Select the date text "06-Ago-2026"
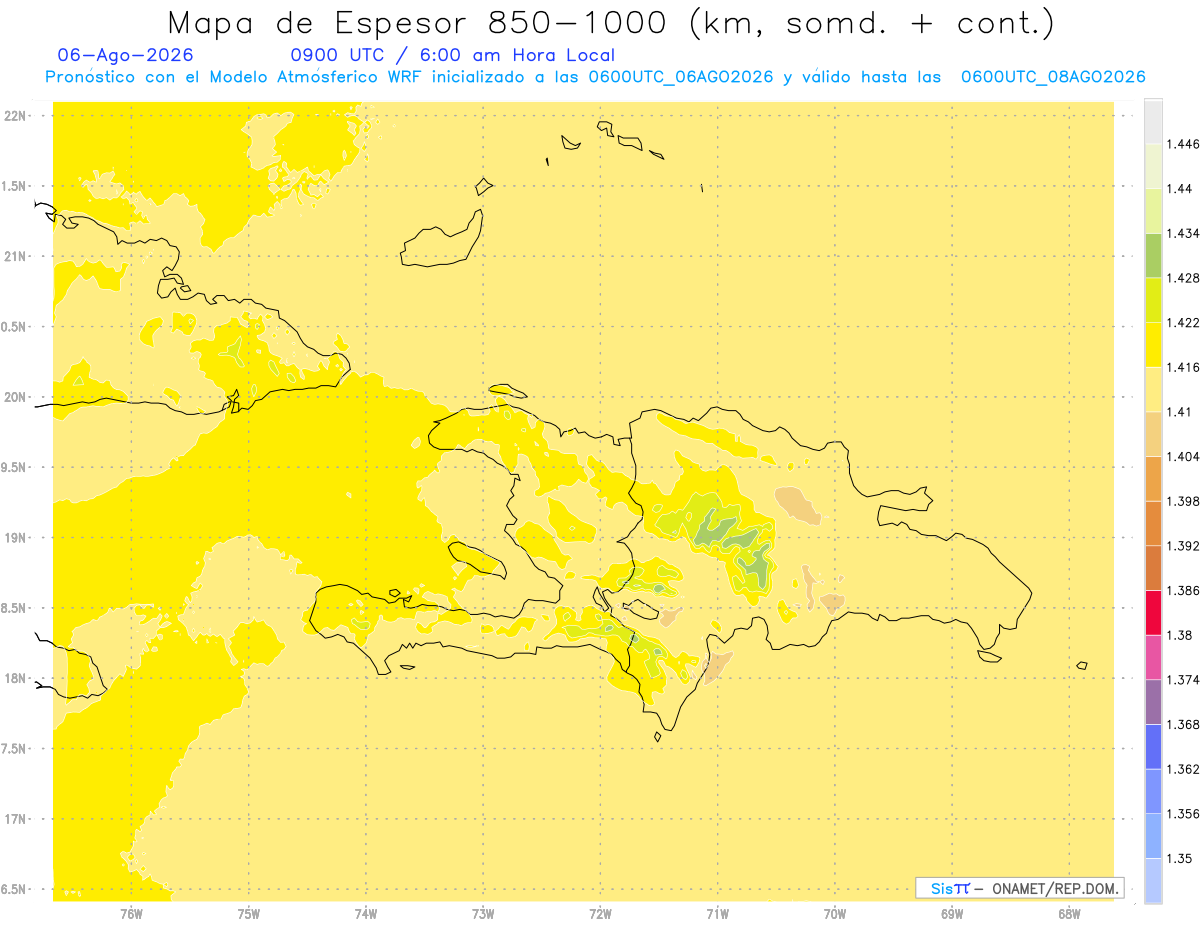 click(x=126, y=56)
